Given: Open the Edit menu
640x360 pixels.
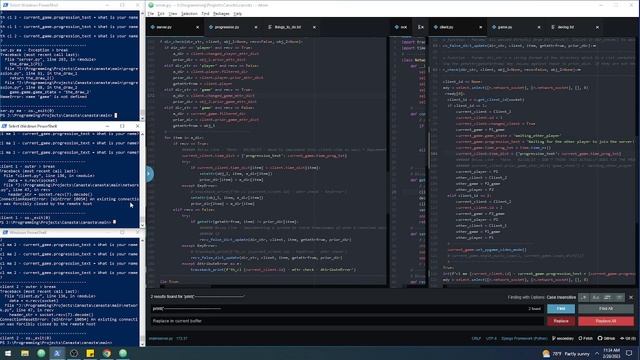Looking at the screenshot, I should (x=161, y=14).
